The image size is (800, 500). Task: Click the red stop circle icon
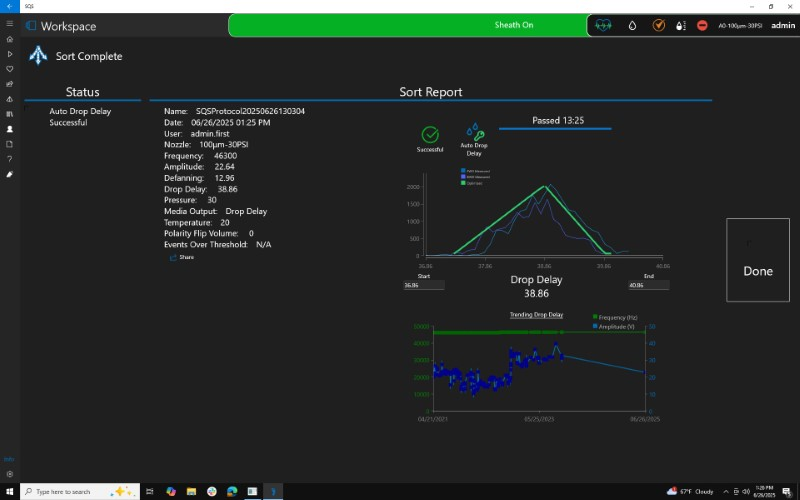702,25
